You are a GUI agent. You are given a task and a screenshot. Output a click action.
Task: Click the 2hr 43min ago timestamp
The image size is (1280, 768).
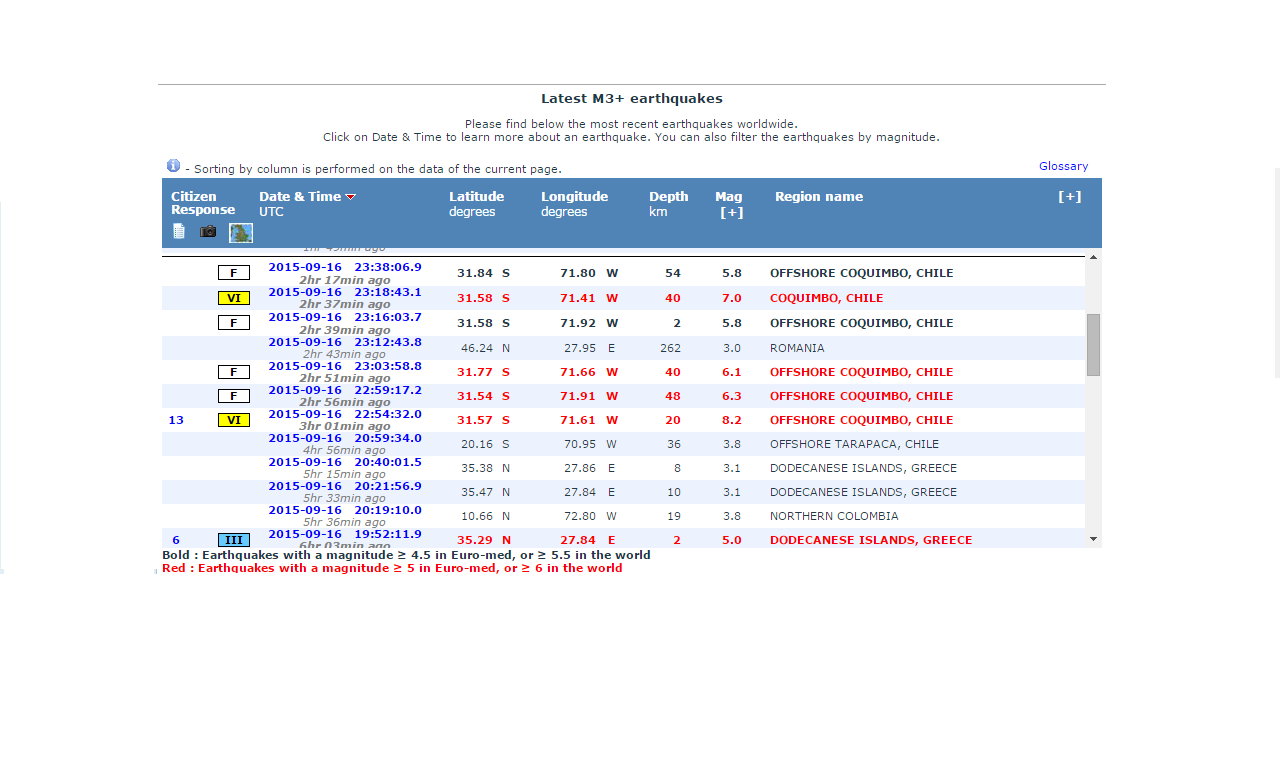(x=344, y=354)
